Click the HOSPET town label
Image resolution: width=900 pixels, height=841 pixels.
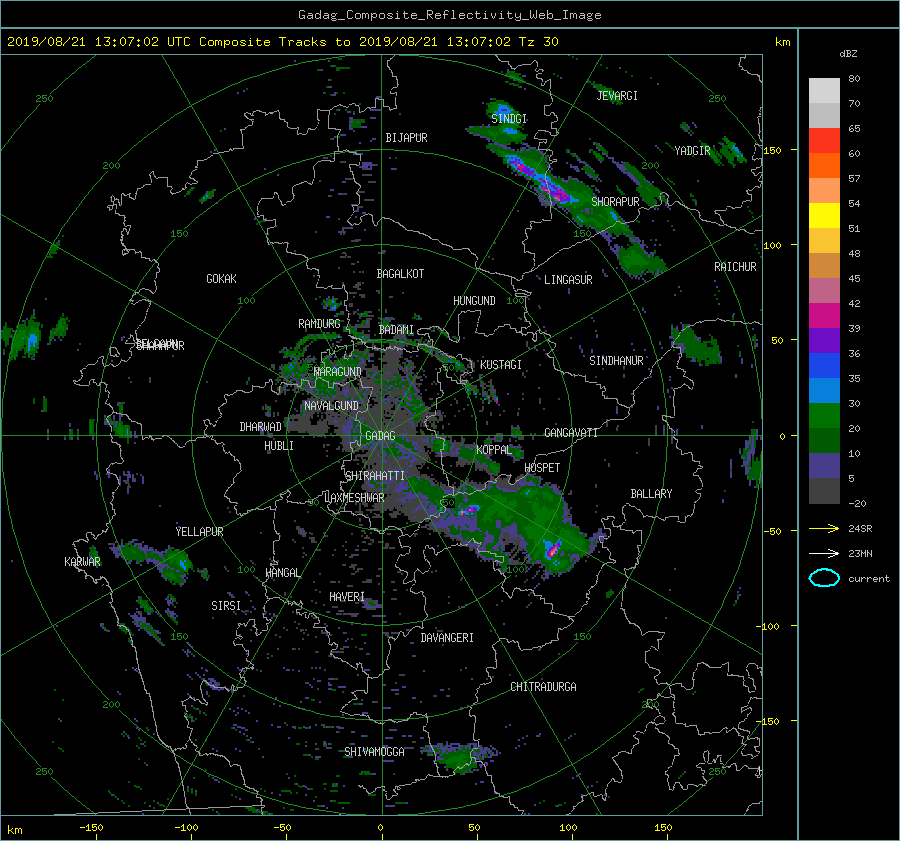coord(542,468)
